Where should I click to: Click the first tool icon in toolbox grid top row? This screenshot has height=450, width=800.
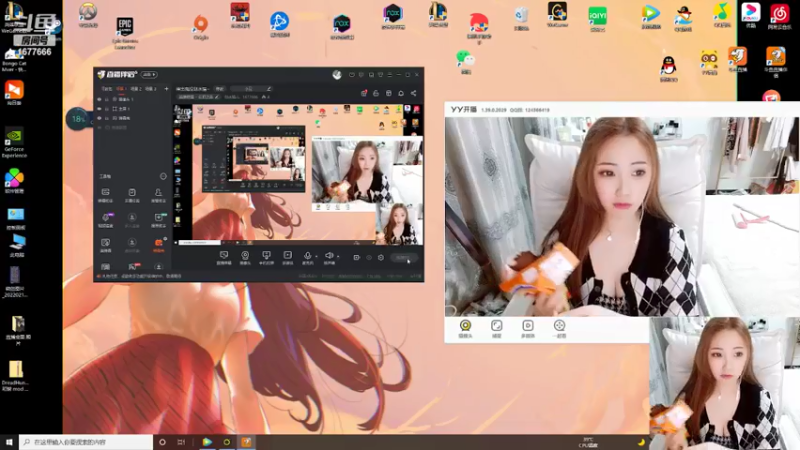[106, 194]
